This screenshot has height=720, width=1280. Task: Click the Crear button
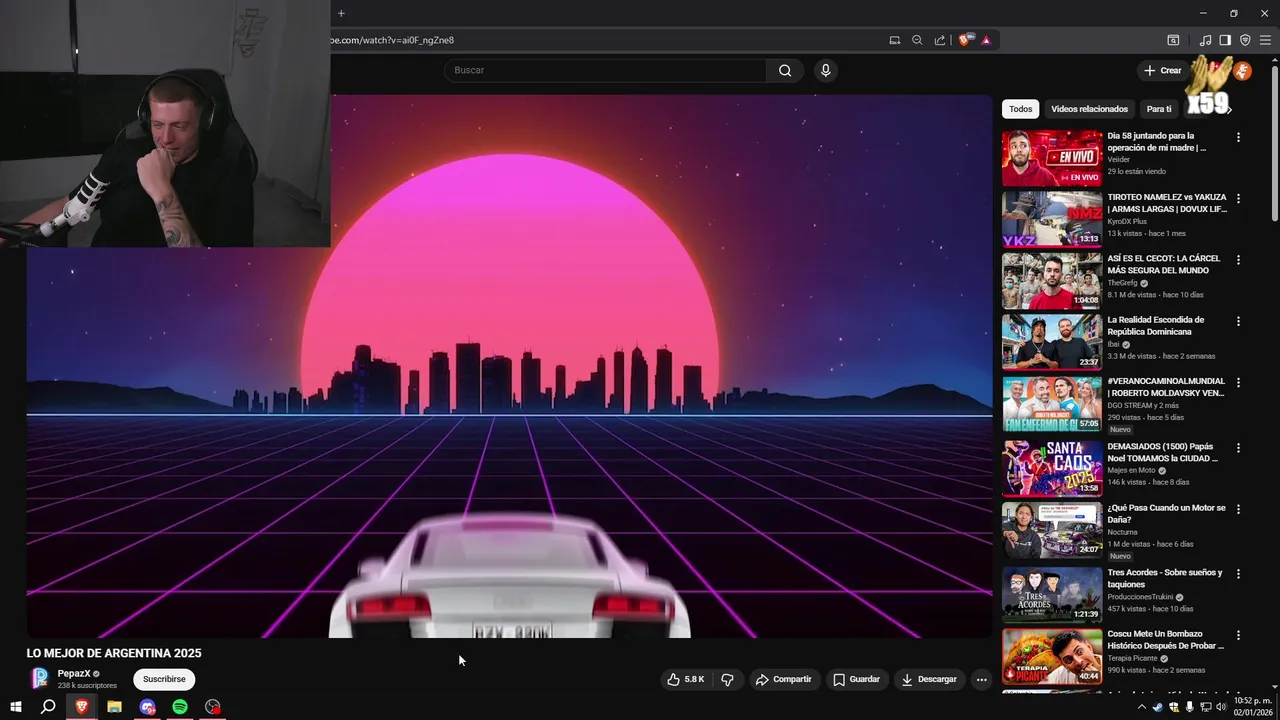1163,70
